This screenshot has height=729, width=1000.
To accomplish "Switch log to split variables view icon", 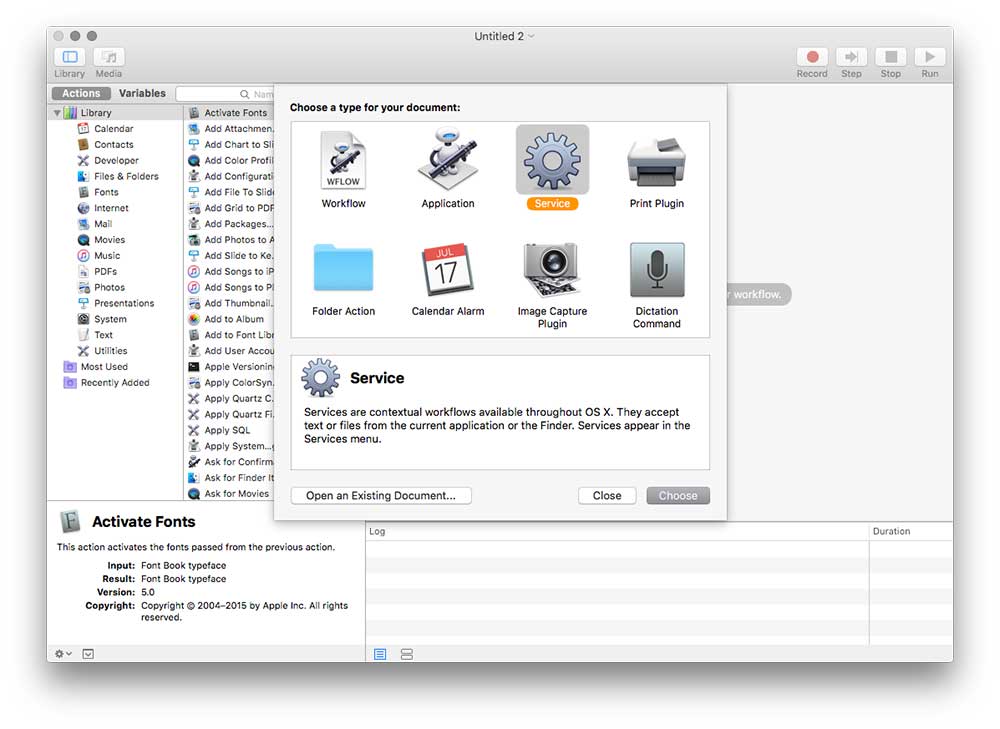I will pyautogui.click(x=407, y=654).
